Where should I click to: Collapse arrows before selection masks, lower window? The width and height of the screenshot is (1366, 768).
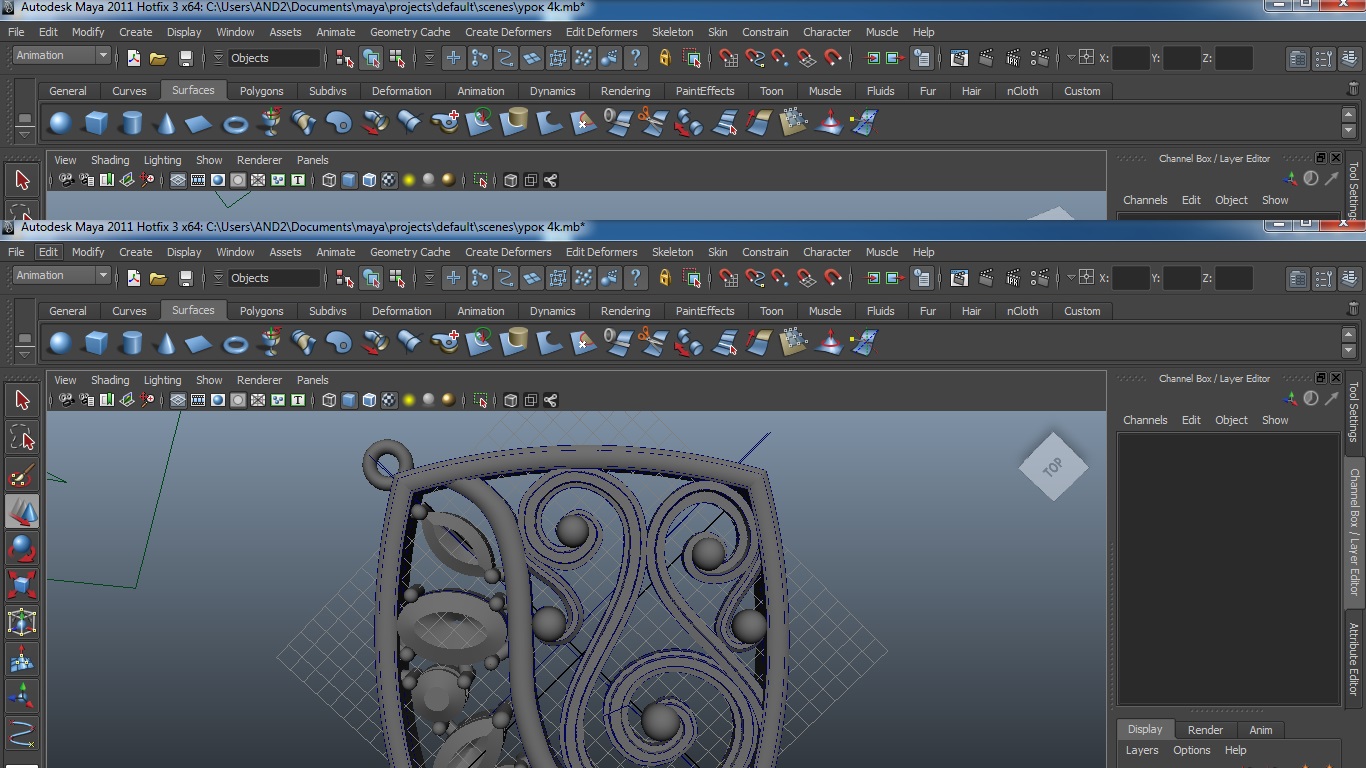[429, 278]
